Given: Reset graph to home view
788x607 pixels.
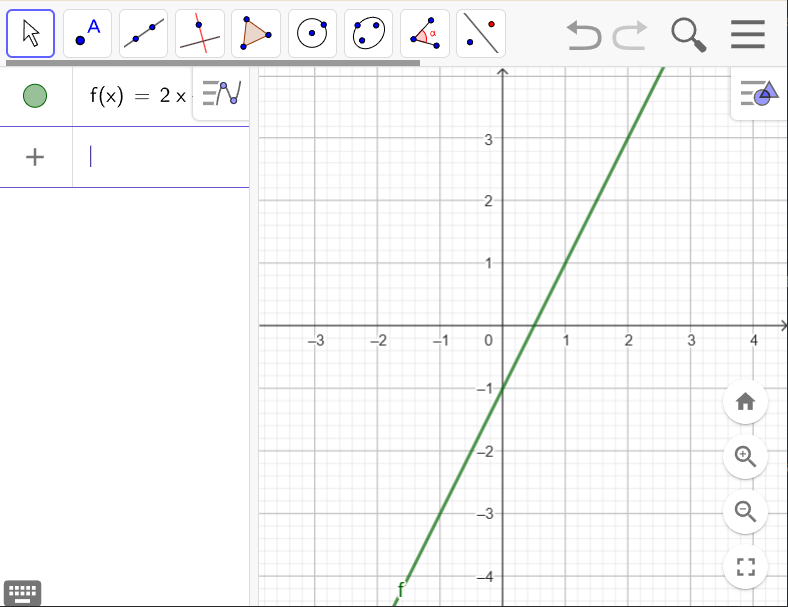Looking at the screenshot, I should coord(744,402).
